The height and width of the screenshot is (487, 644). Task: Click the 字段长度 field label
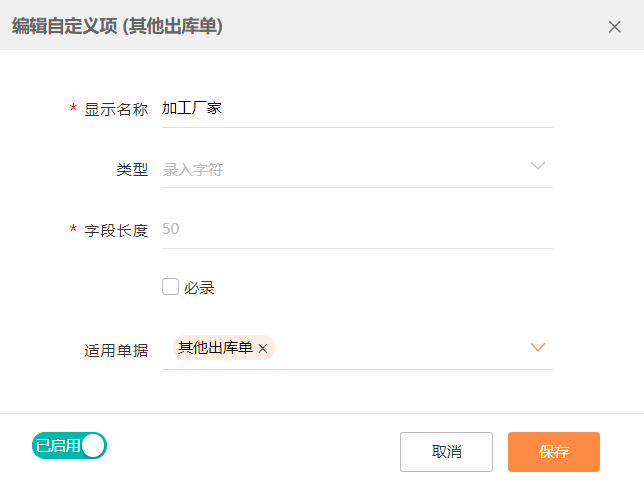[115, 230]
